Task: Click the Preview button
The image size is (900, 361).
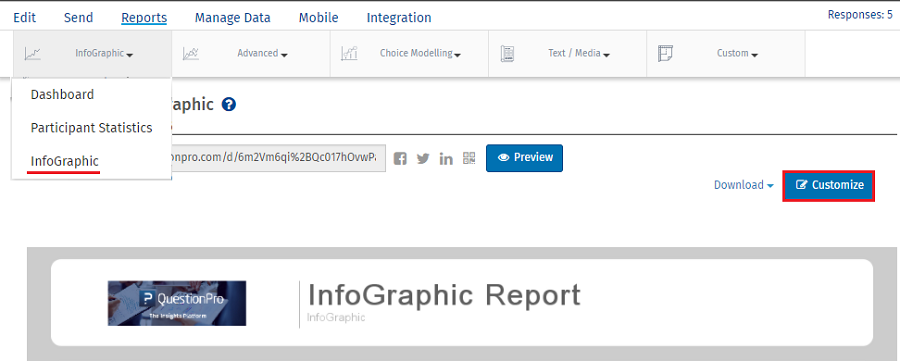Action: click(x=525, y=158)
